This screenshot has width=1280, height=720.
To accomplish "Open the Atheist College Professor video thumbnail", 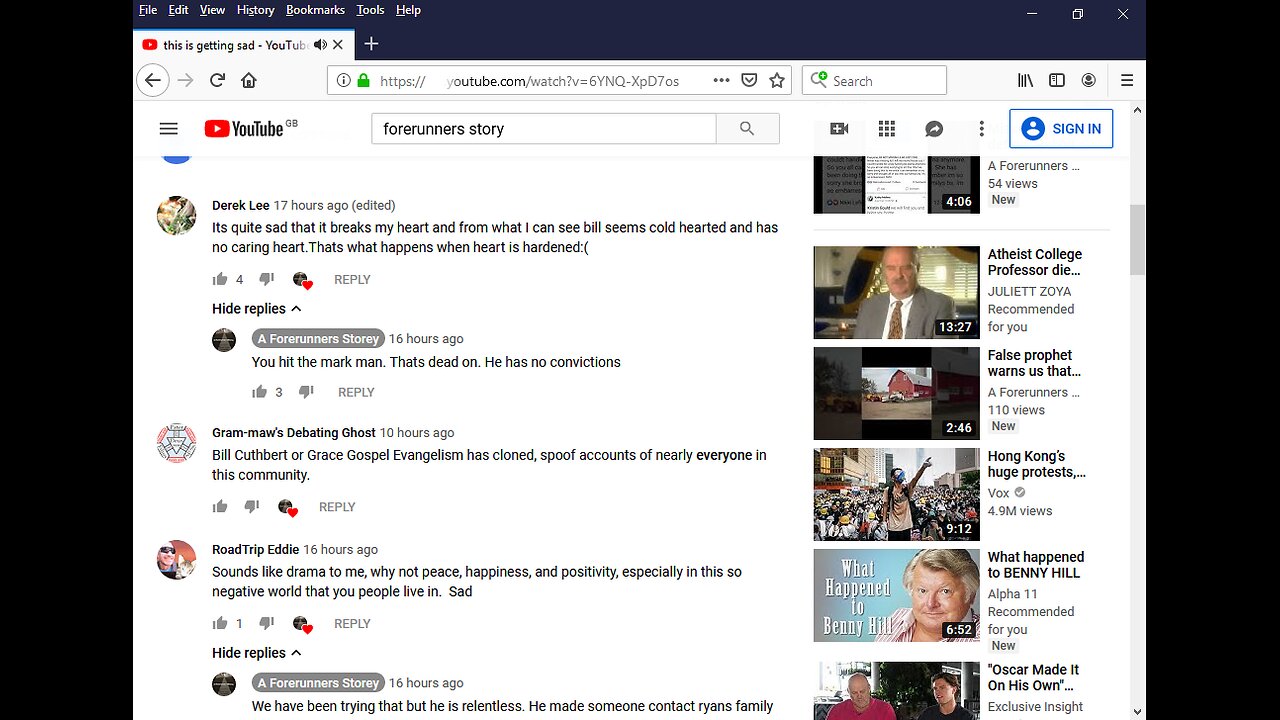I will [x=897, y=293].
